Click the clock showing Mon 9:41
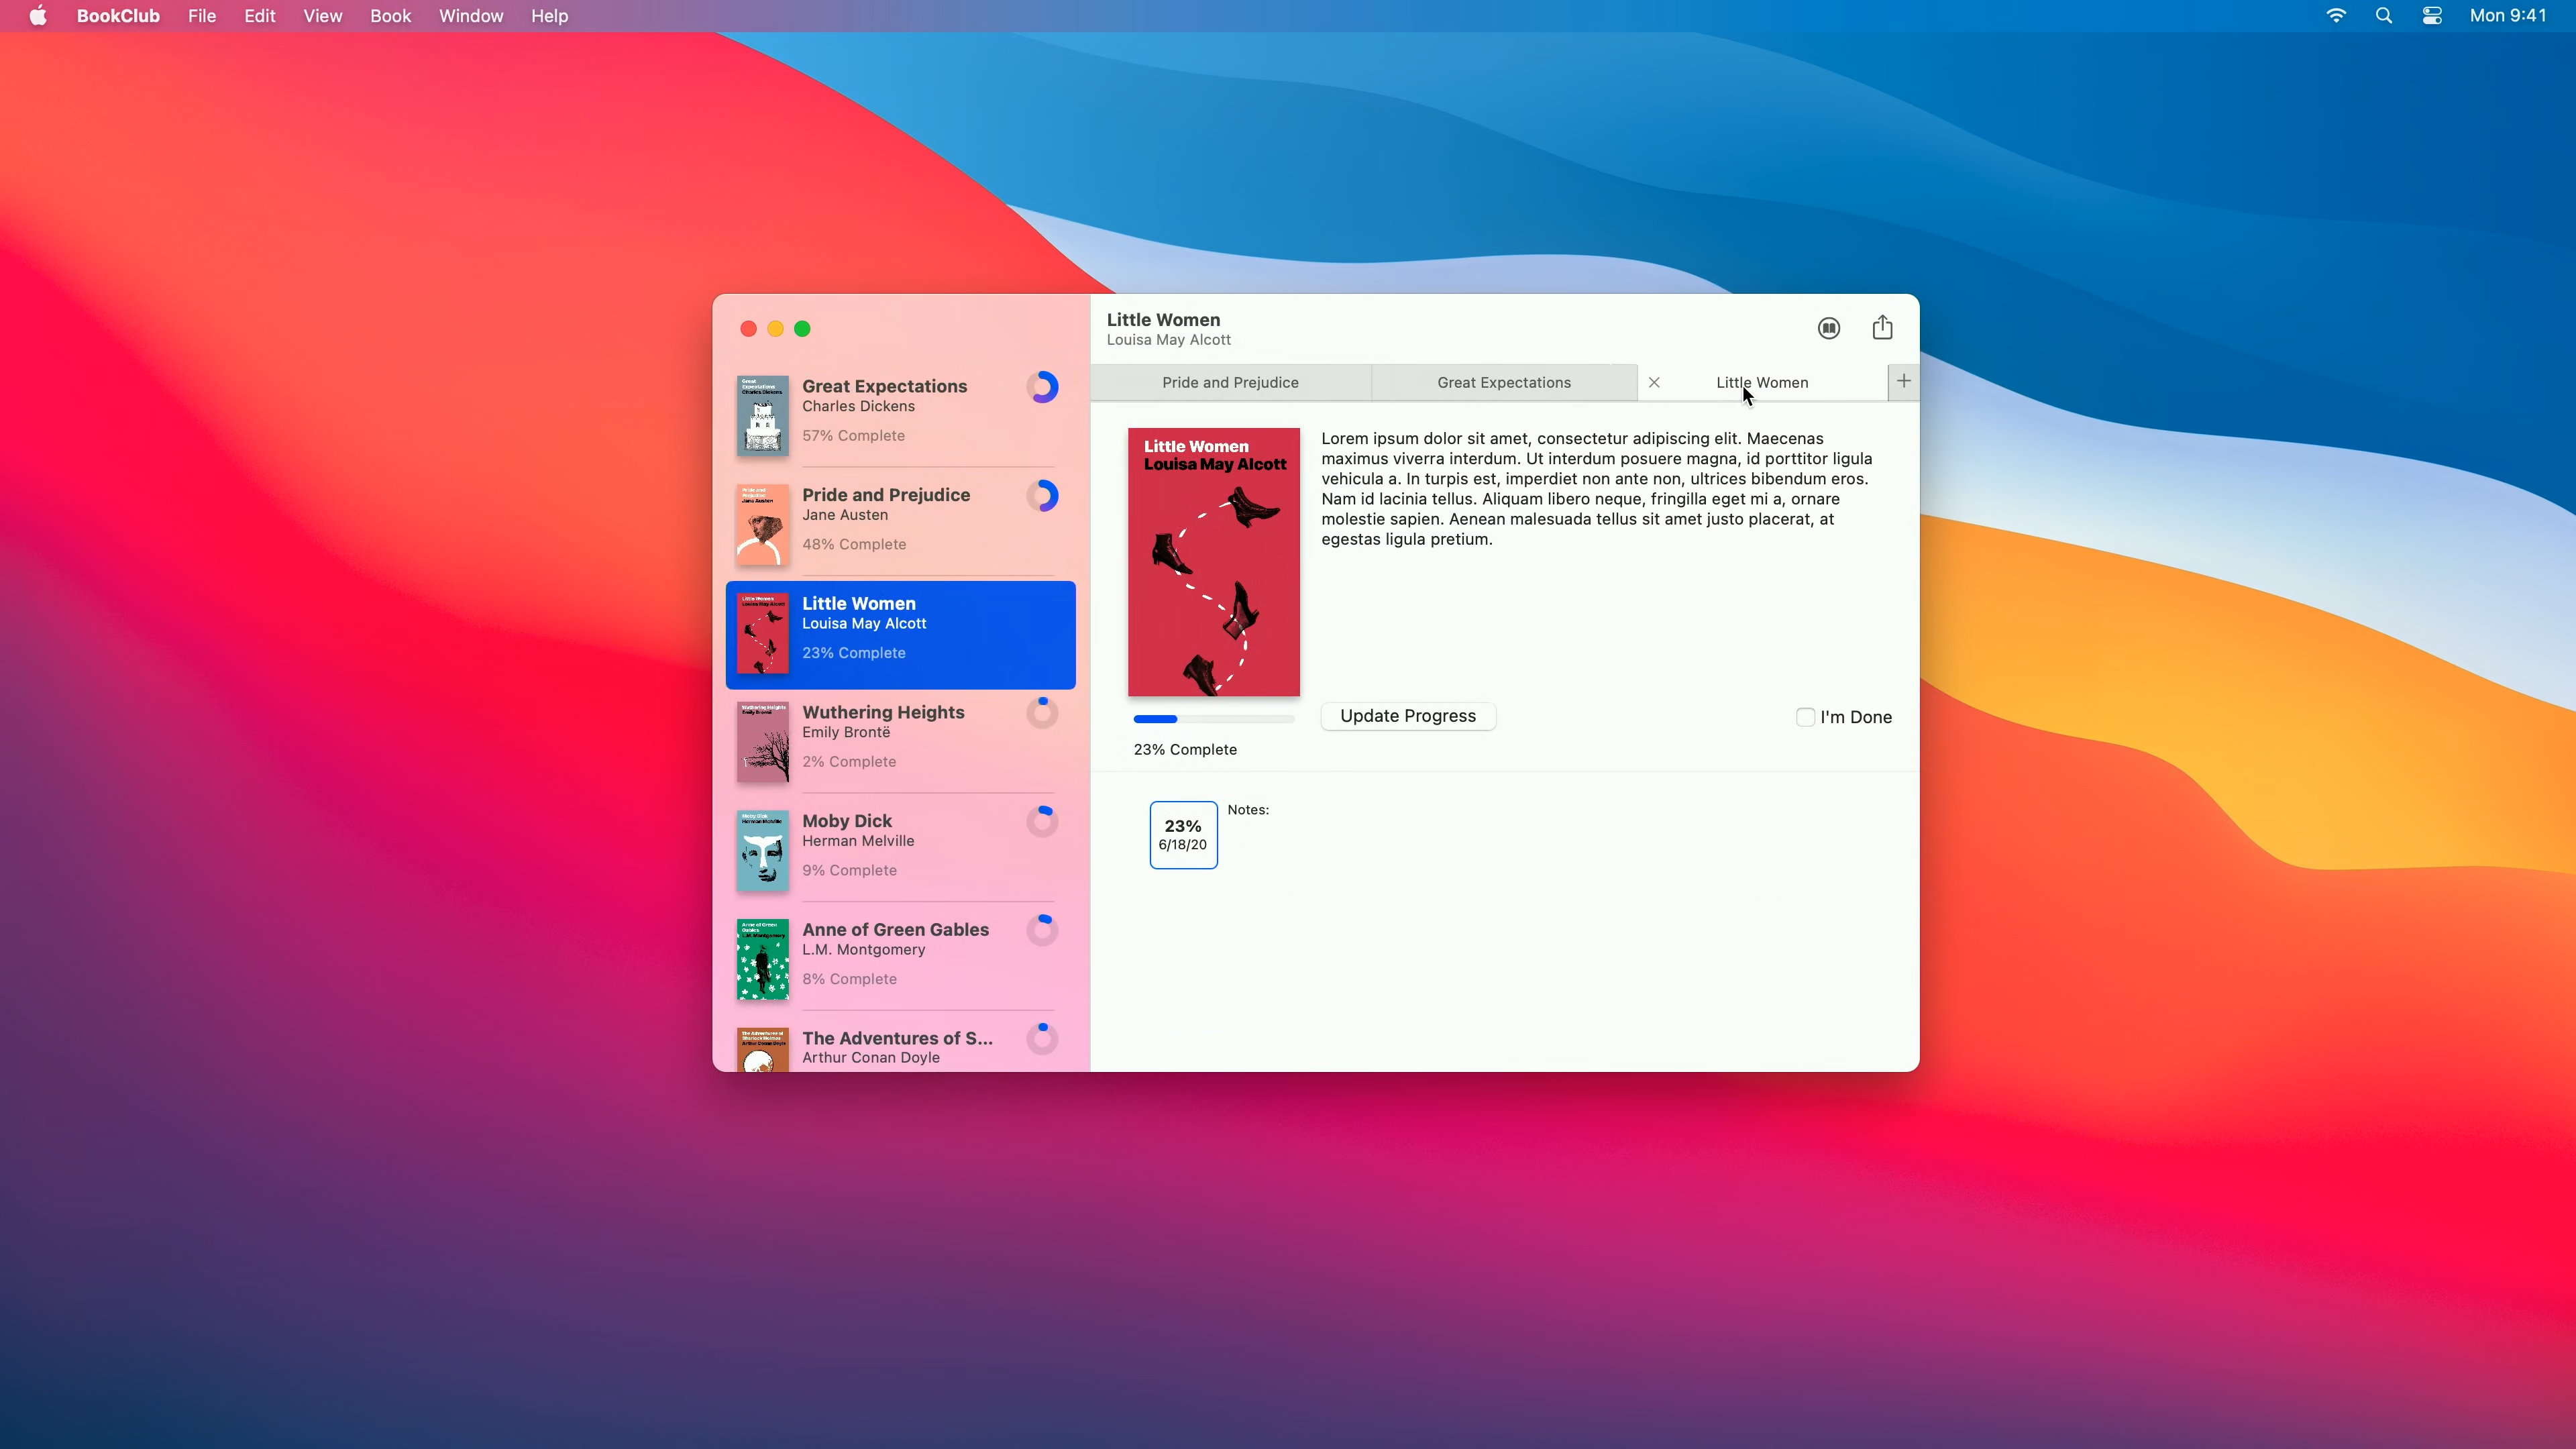This screenshot has width=2576, height=1449. [2508, 16]
